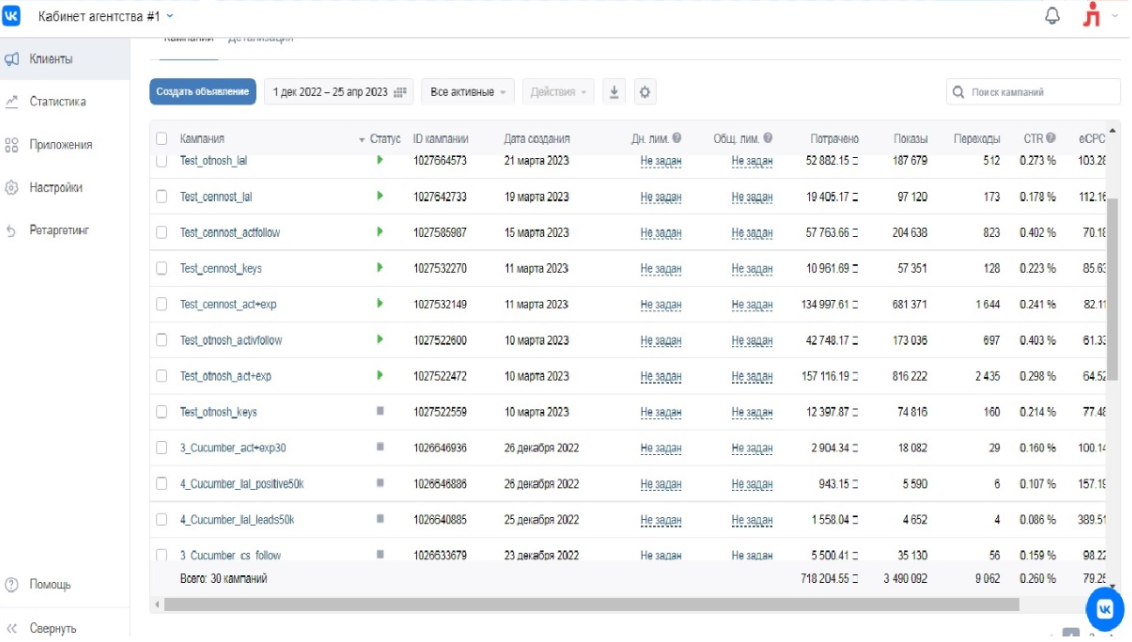Check the Test_cennost_act+exp row checkbox

tap(162, 304)
